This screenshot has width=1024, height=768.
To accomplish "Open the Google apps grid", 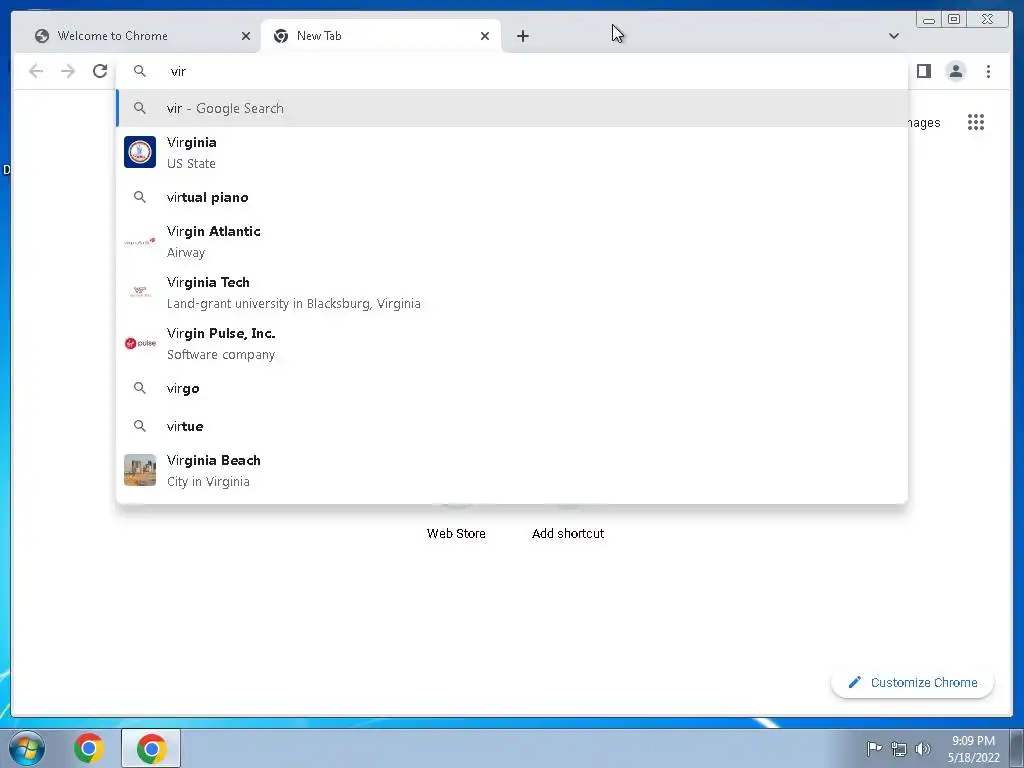I will pyautogui.click(x=976, y=122).
